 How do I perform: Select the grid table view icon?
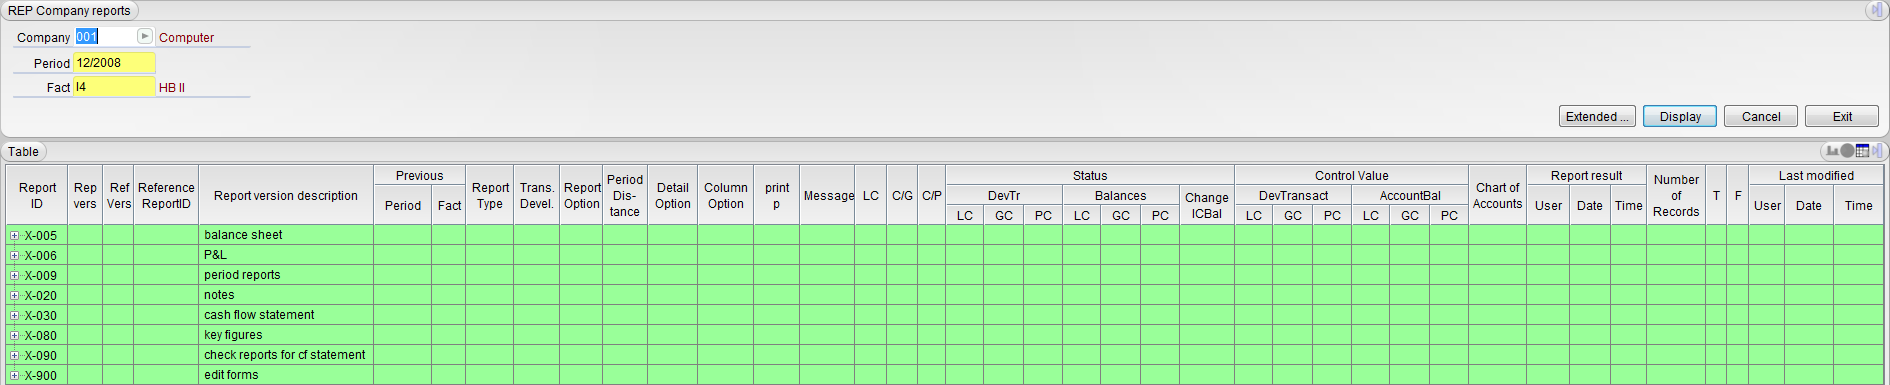tap(1862, 151)
